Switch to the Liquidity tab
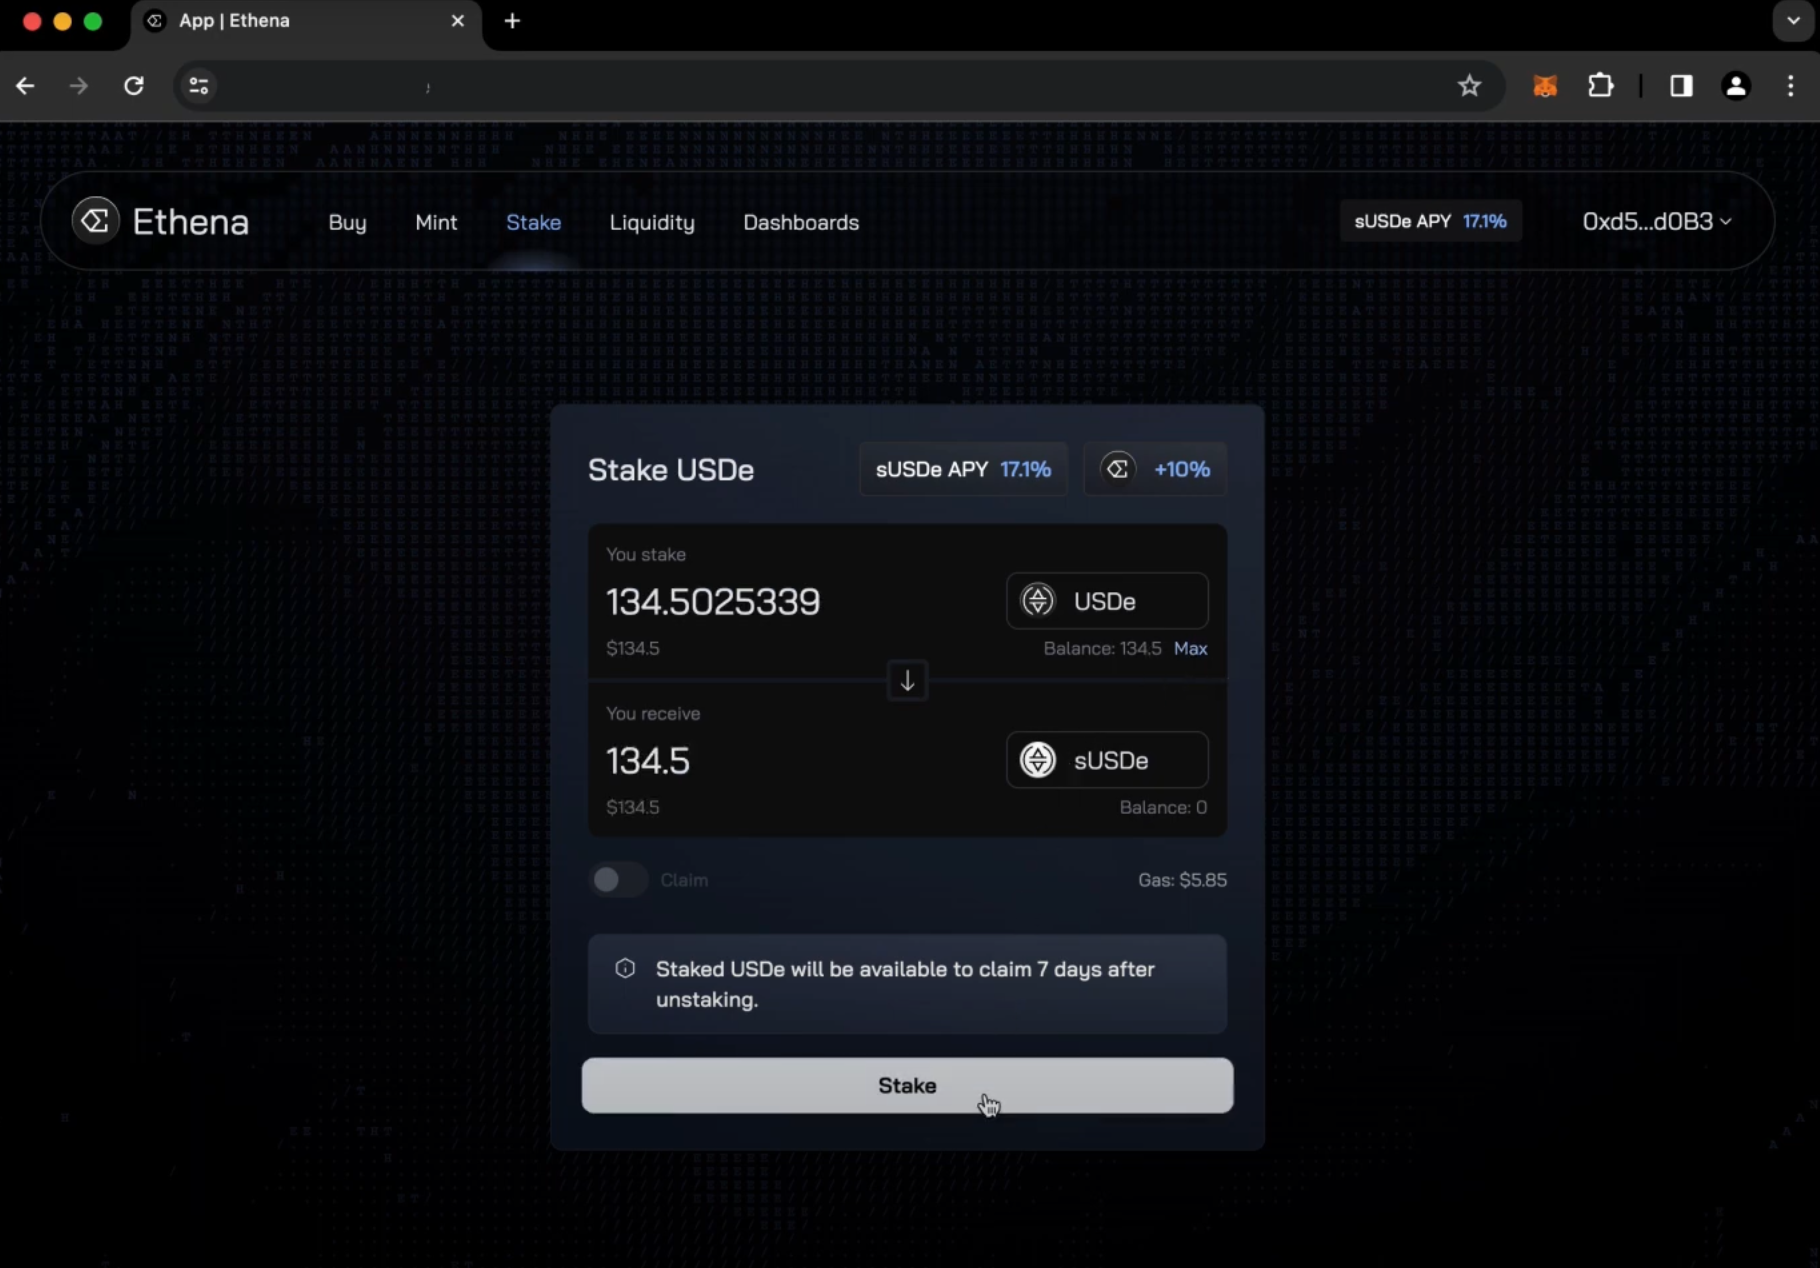 652,222
